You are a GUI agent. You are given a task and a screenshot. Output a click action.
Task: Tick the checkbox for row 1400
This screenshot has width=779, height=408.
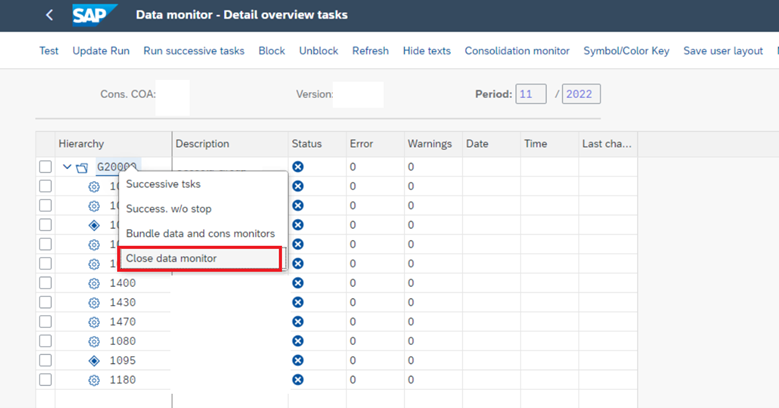(x=45, y=283)
